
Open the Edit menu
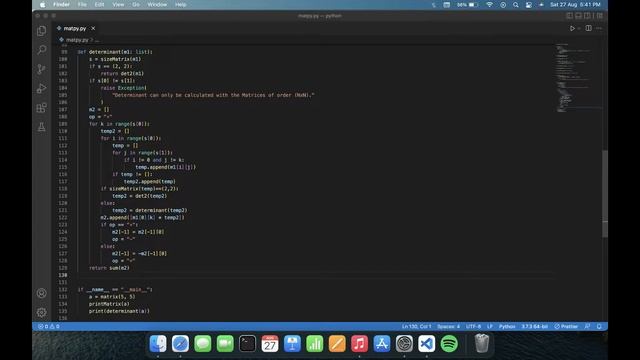(x=100, y=5)
